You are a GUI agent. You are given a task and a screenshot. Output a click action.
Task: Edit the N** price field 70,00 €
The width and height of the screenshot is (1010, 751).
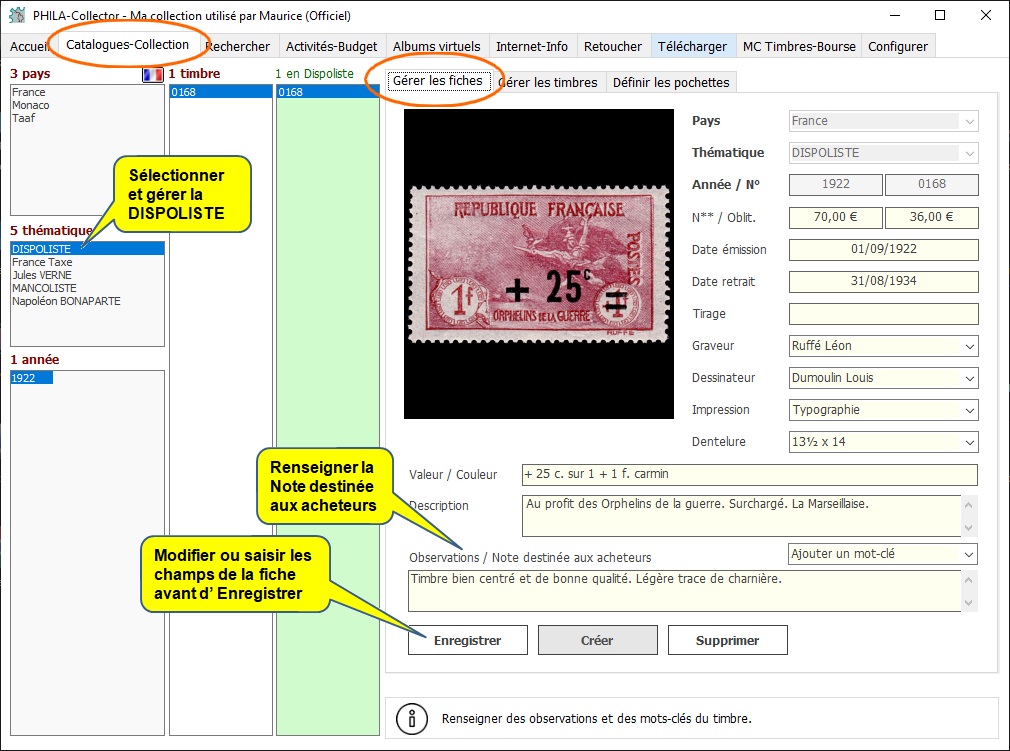pyautogui.click(x=835, y=217)
